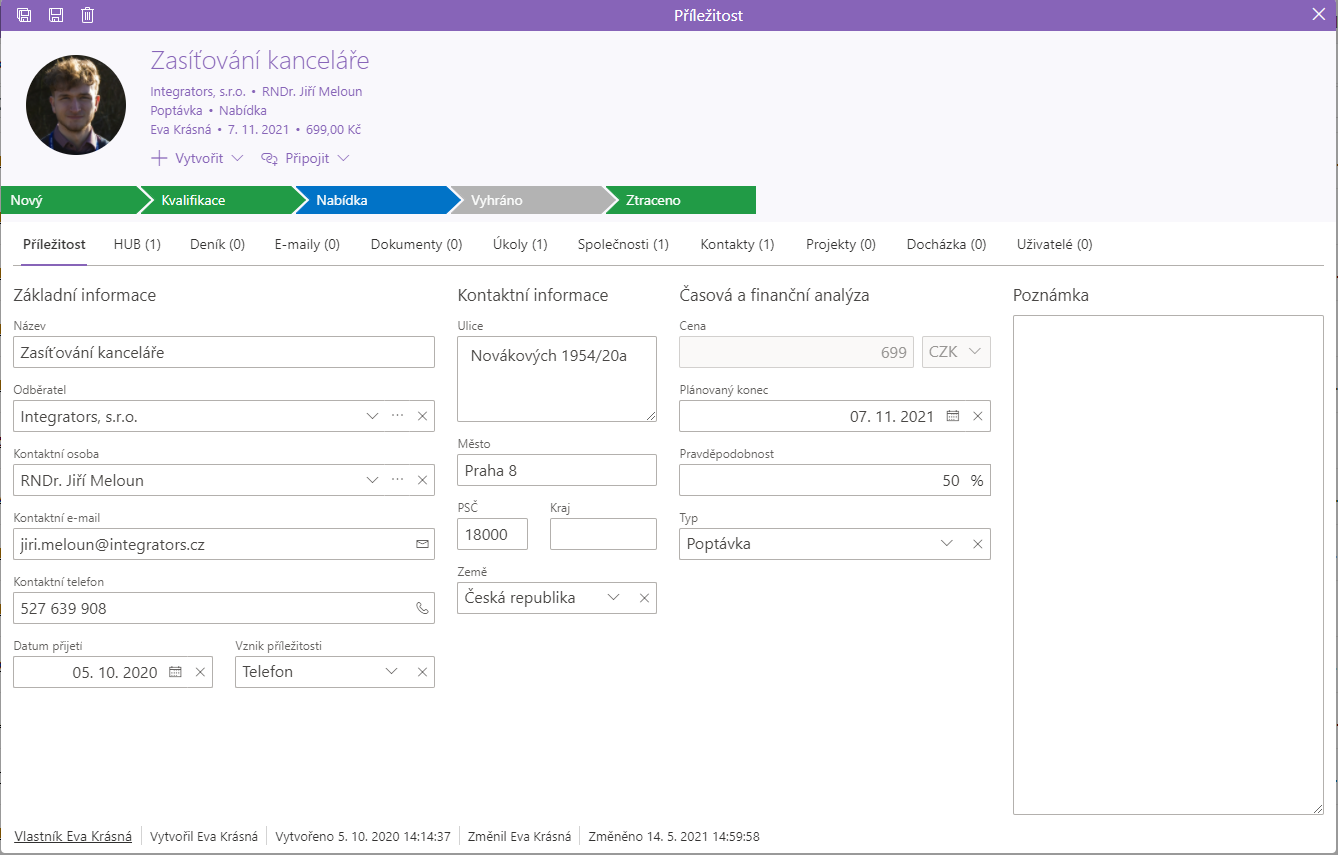
Task: Click the Pravděpodobnost percentage field
Action: [x=835, y=480]
